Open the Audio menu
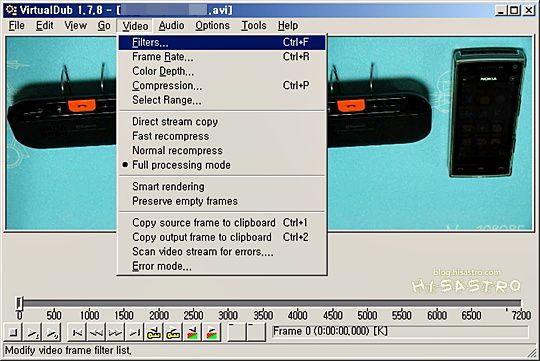540x361 pixels. pyautogui.click(x=171, y=26)
